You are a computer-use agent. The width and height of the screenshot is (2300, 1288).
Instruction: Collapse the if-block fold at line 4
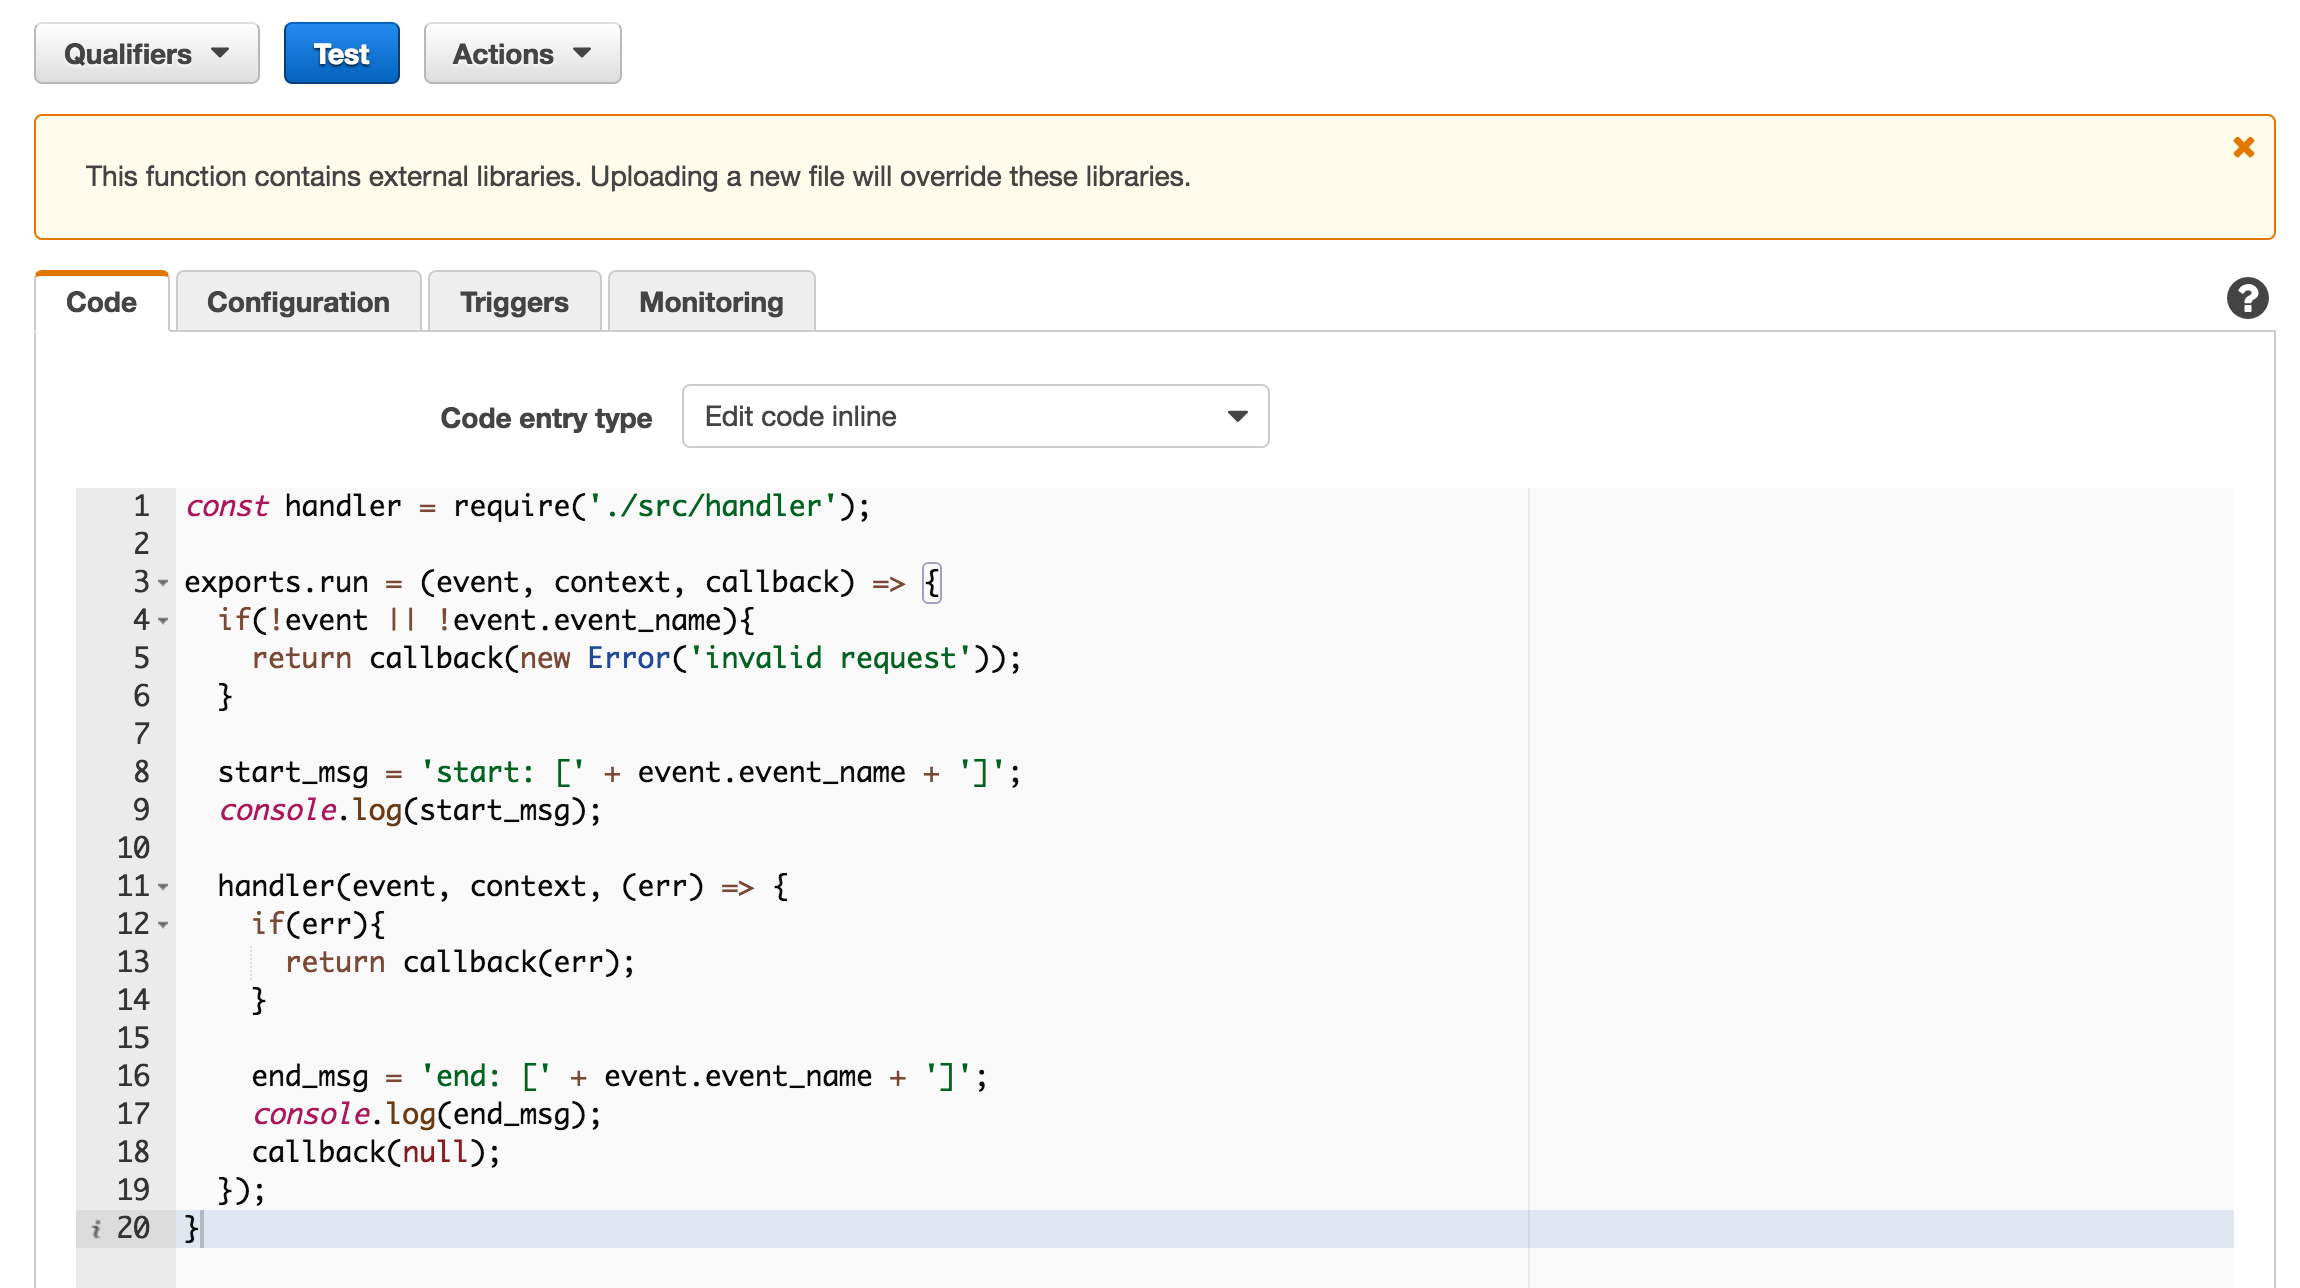(163, 621)
